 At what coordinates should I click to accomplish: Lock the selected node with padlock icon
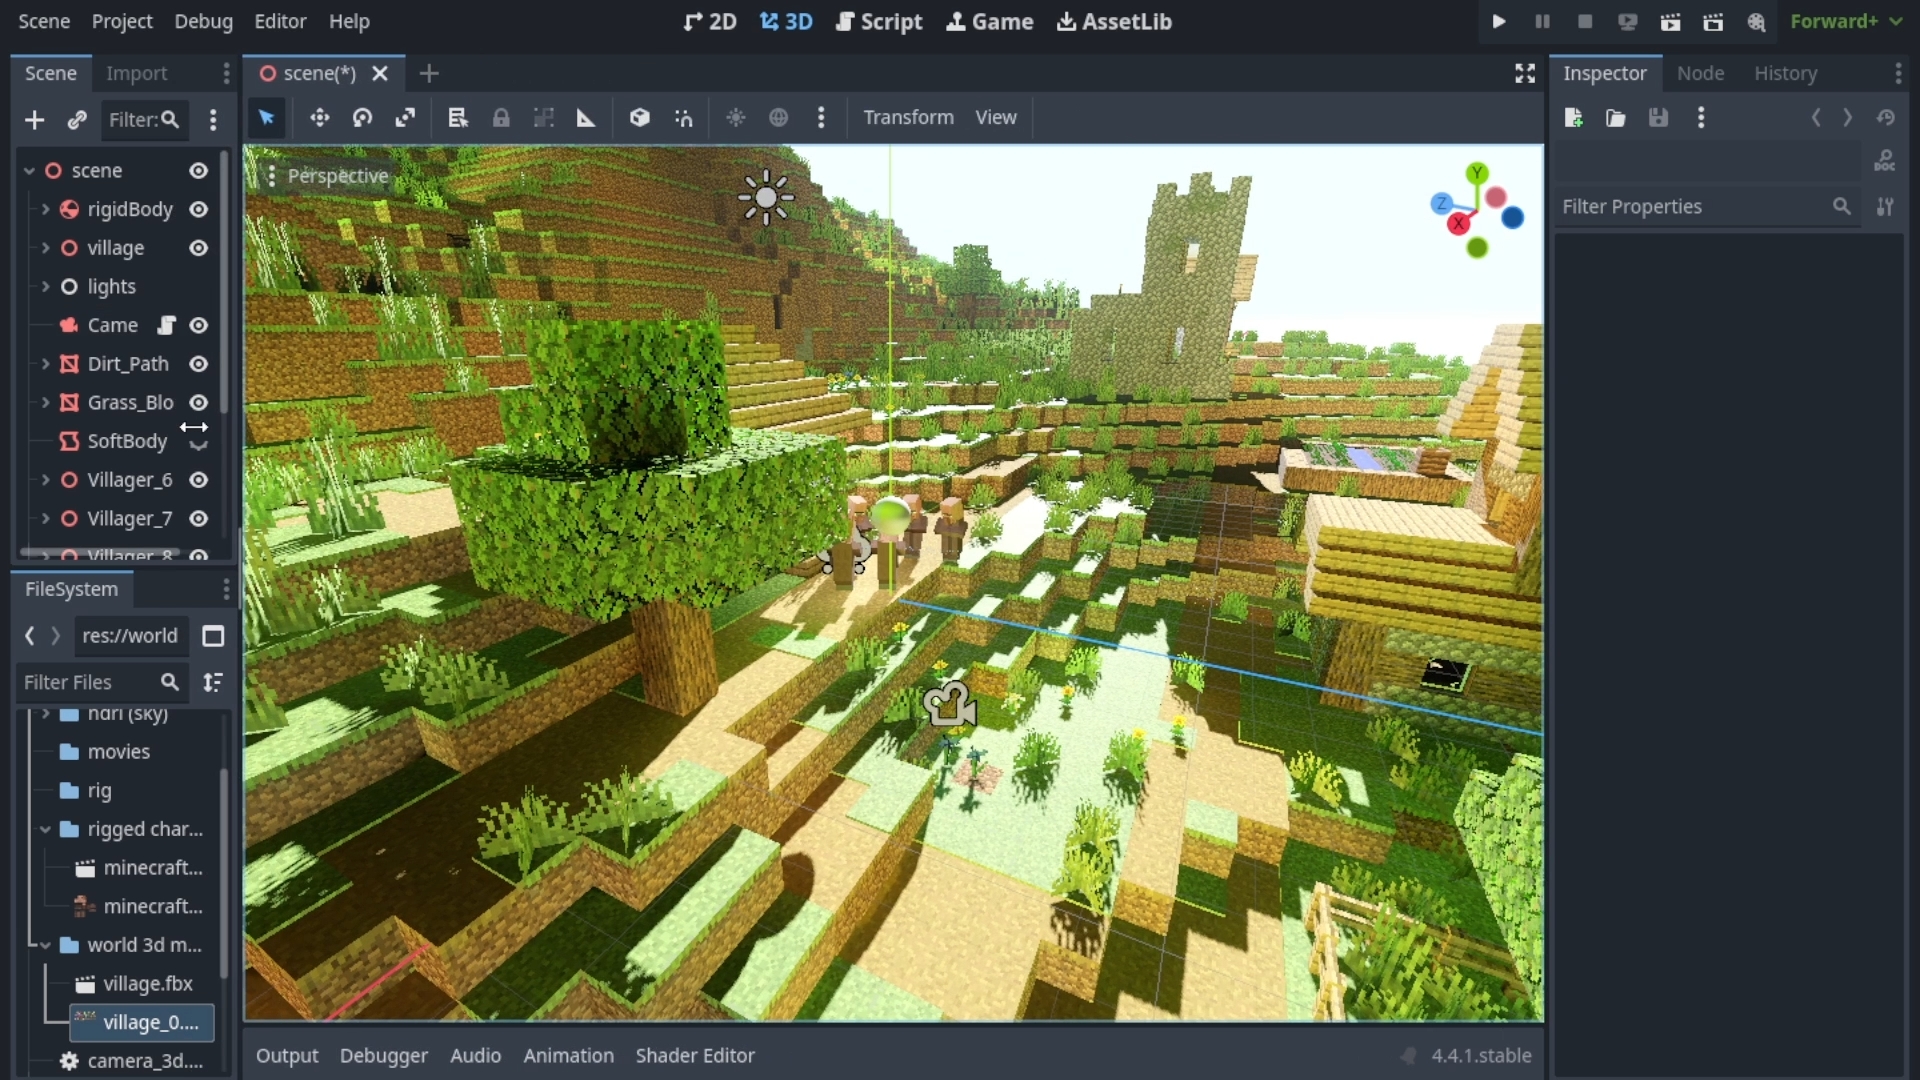point(501,118)
